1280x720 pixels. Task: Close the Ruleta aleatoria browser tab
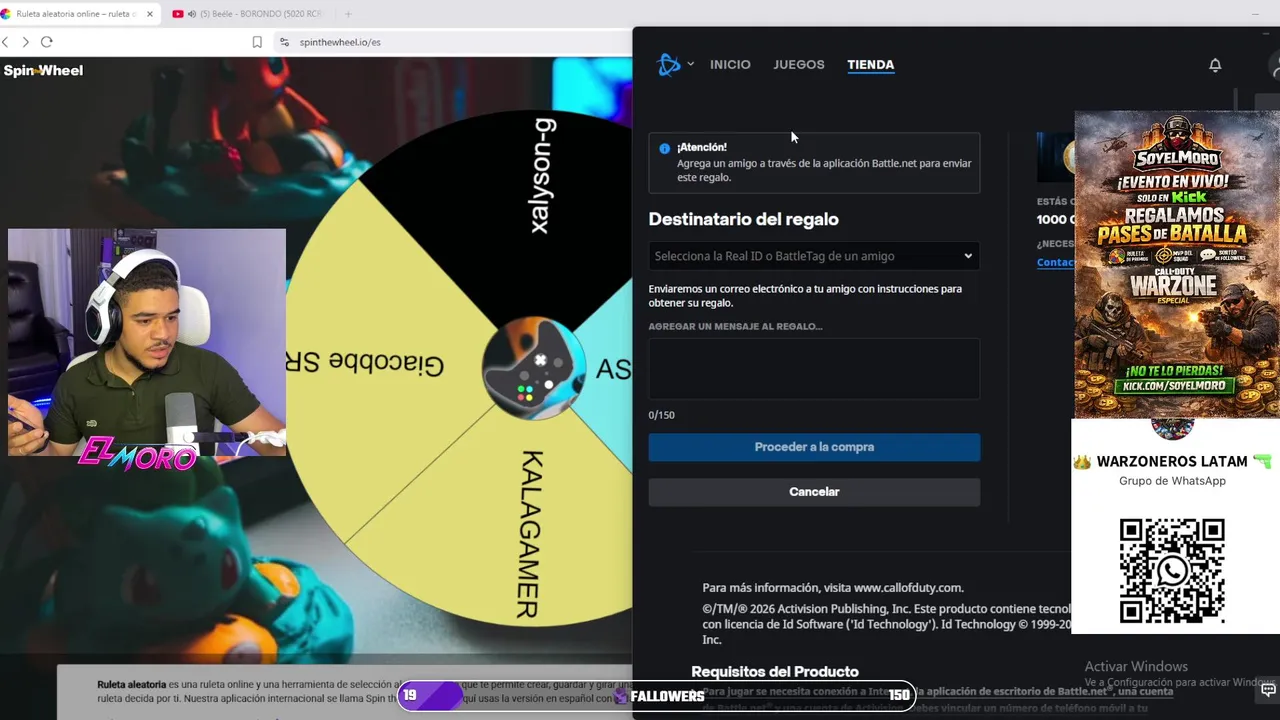[150, 14]
